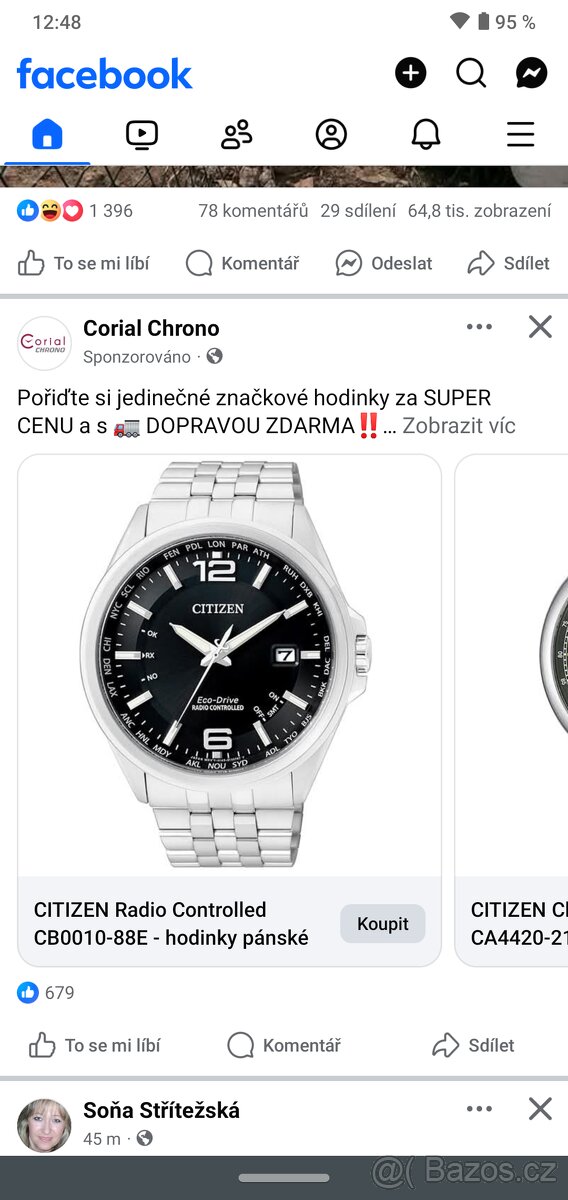Open Corial Chrono page name
The width and height of the screenshot is (568, 1200).
151,328
